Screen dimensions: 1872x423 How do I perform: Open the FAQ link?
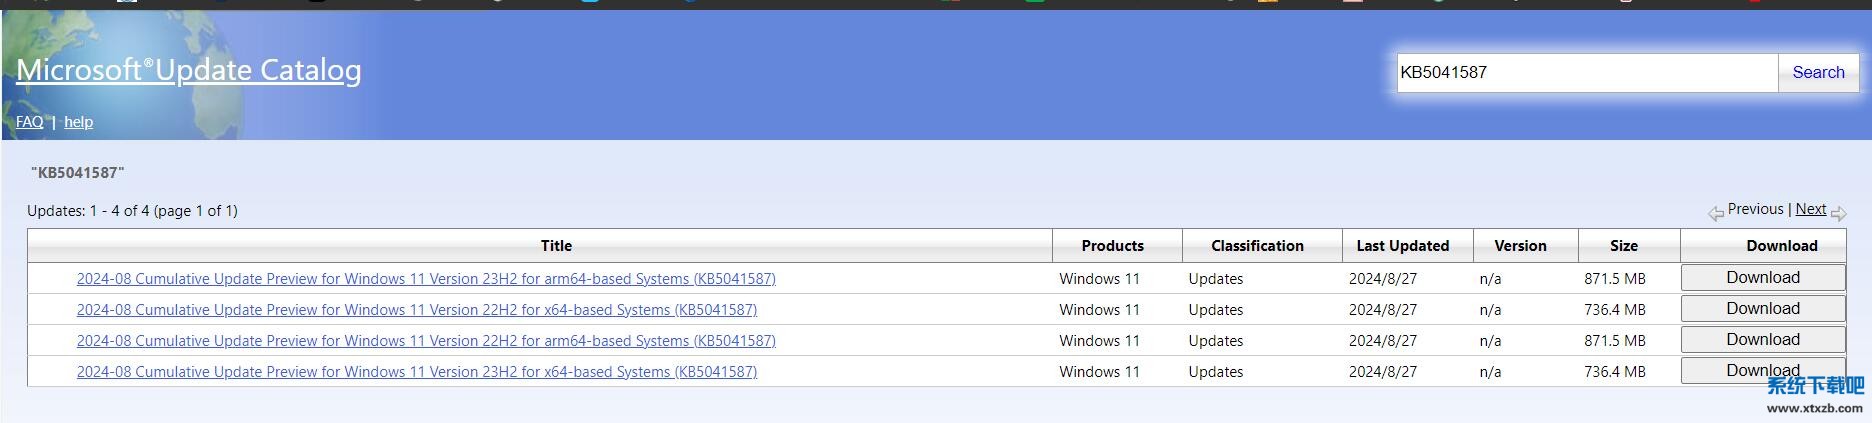29,122
